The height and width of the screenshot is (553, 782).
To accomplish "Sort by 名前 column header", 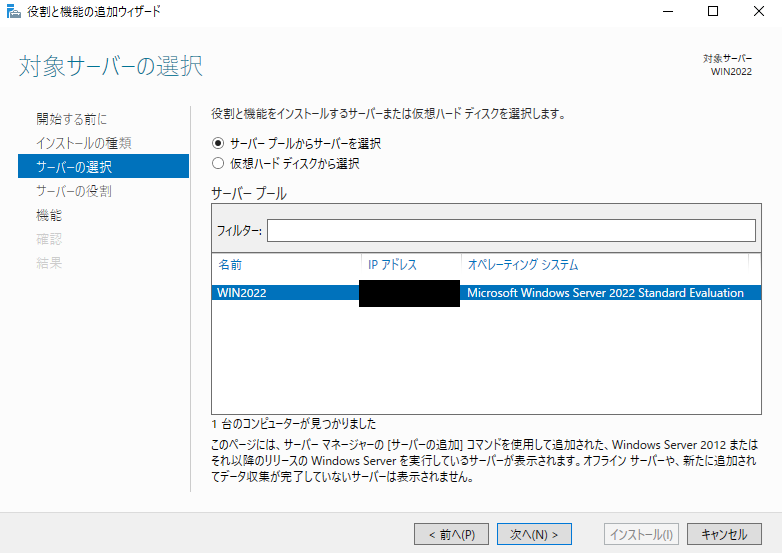I will point(285,265).
